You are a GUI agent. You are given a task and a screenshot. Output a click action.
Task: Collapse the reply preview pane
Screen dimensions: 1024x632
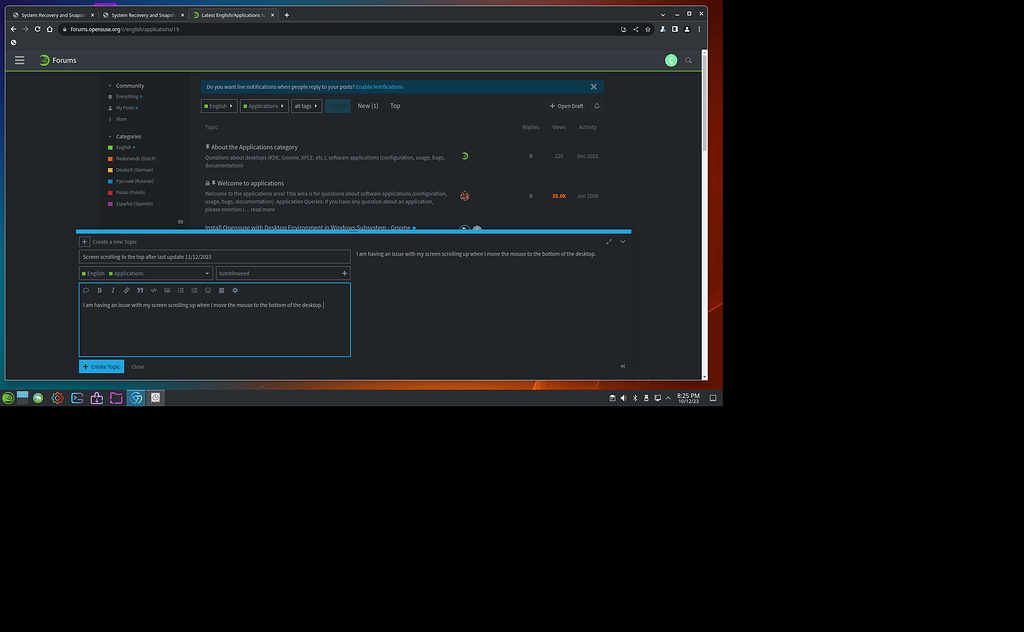[x=622, y=366]
